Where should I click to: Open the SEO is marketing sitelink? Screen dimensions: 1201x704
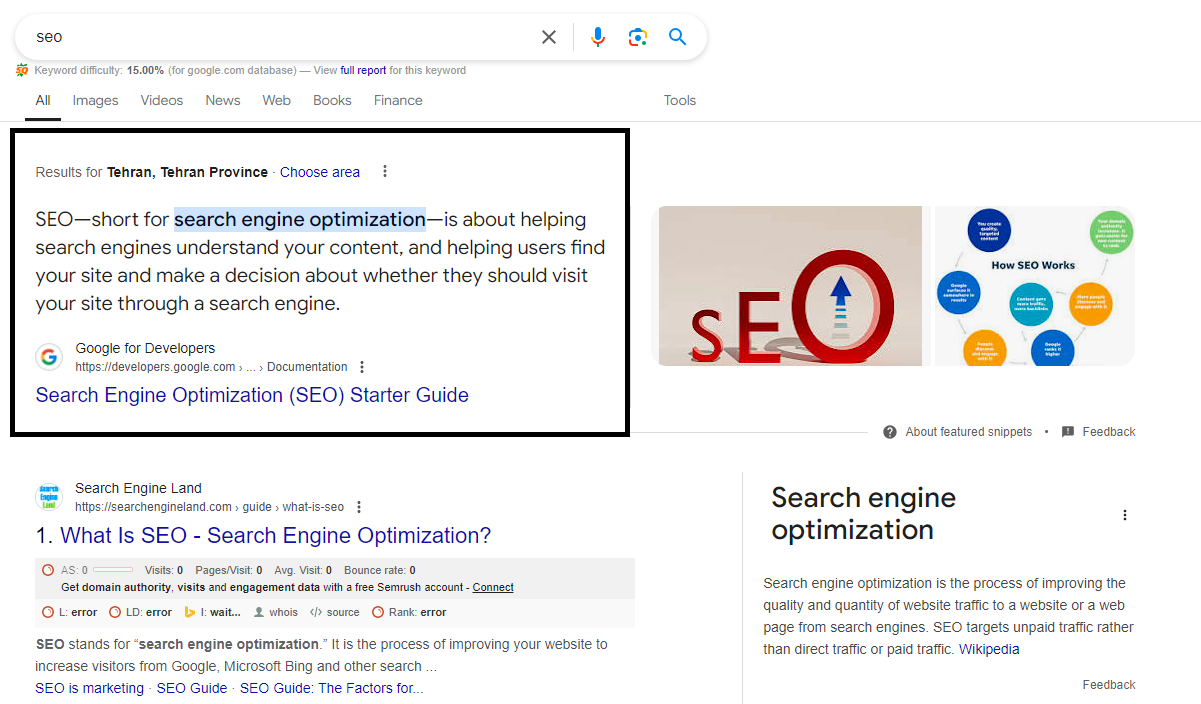point(90,688)
